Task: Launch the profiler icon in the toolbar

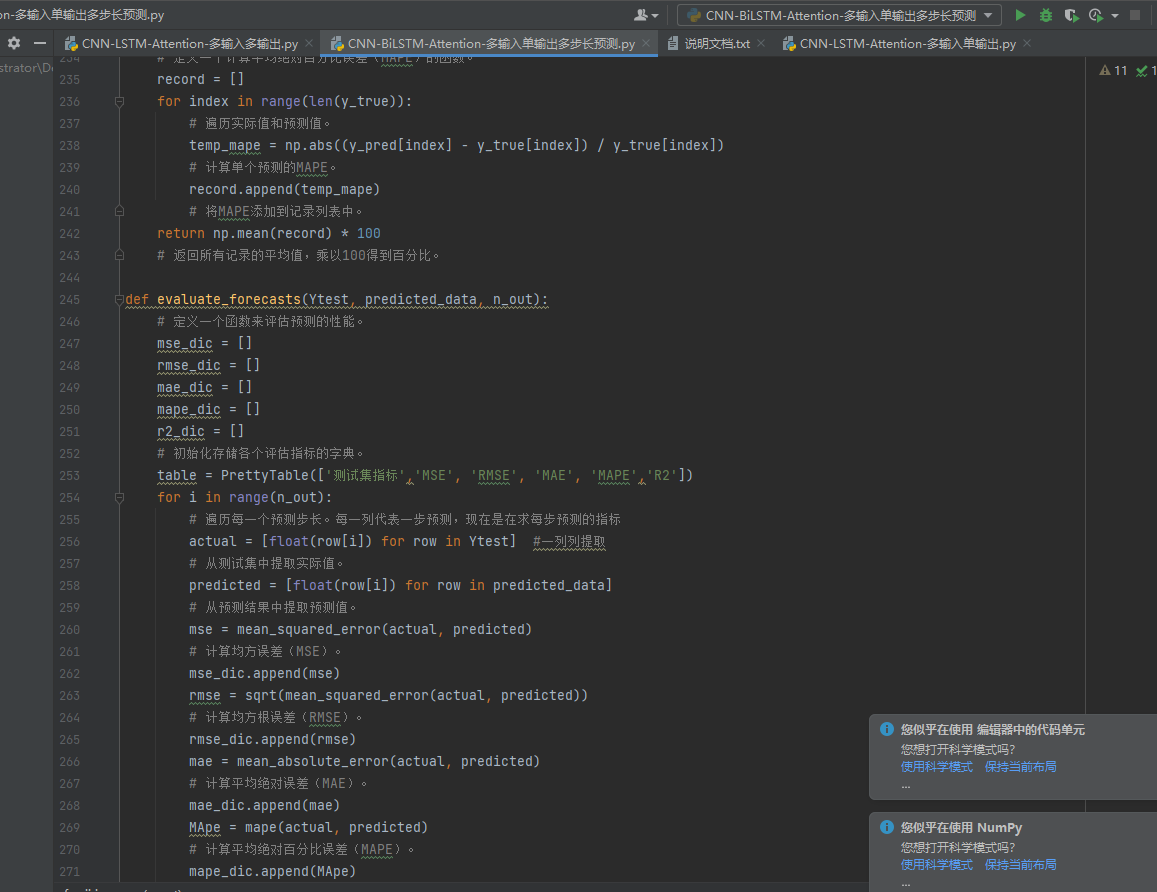Action: pyautogui.click(x=1096, y=15)
